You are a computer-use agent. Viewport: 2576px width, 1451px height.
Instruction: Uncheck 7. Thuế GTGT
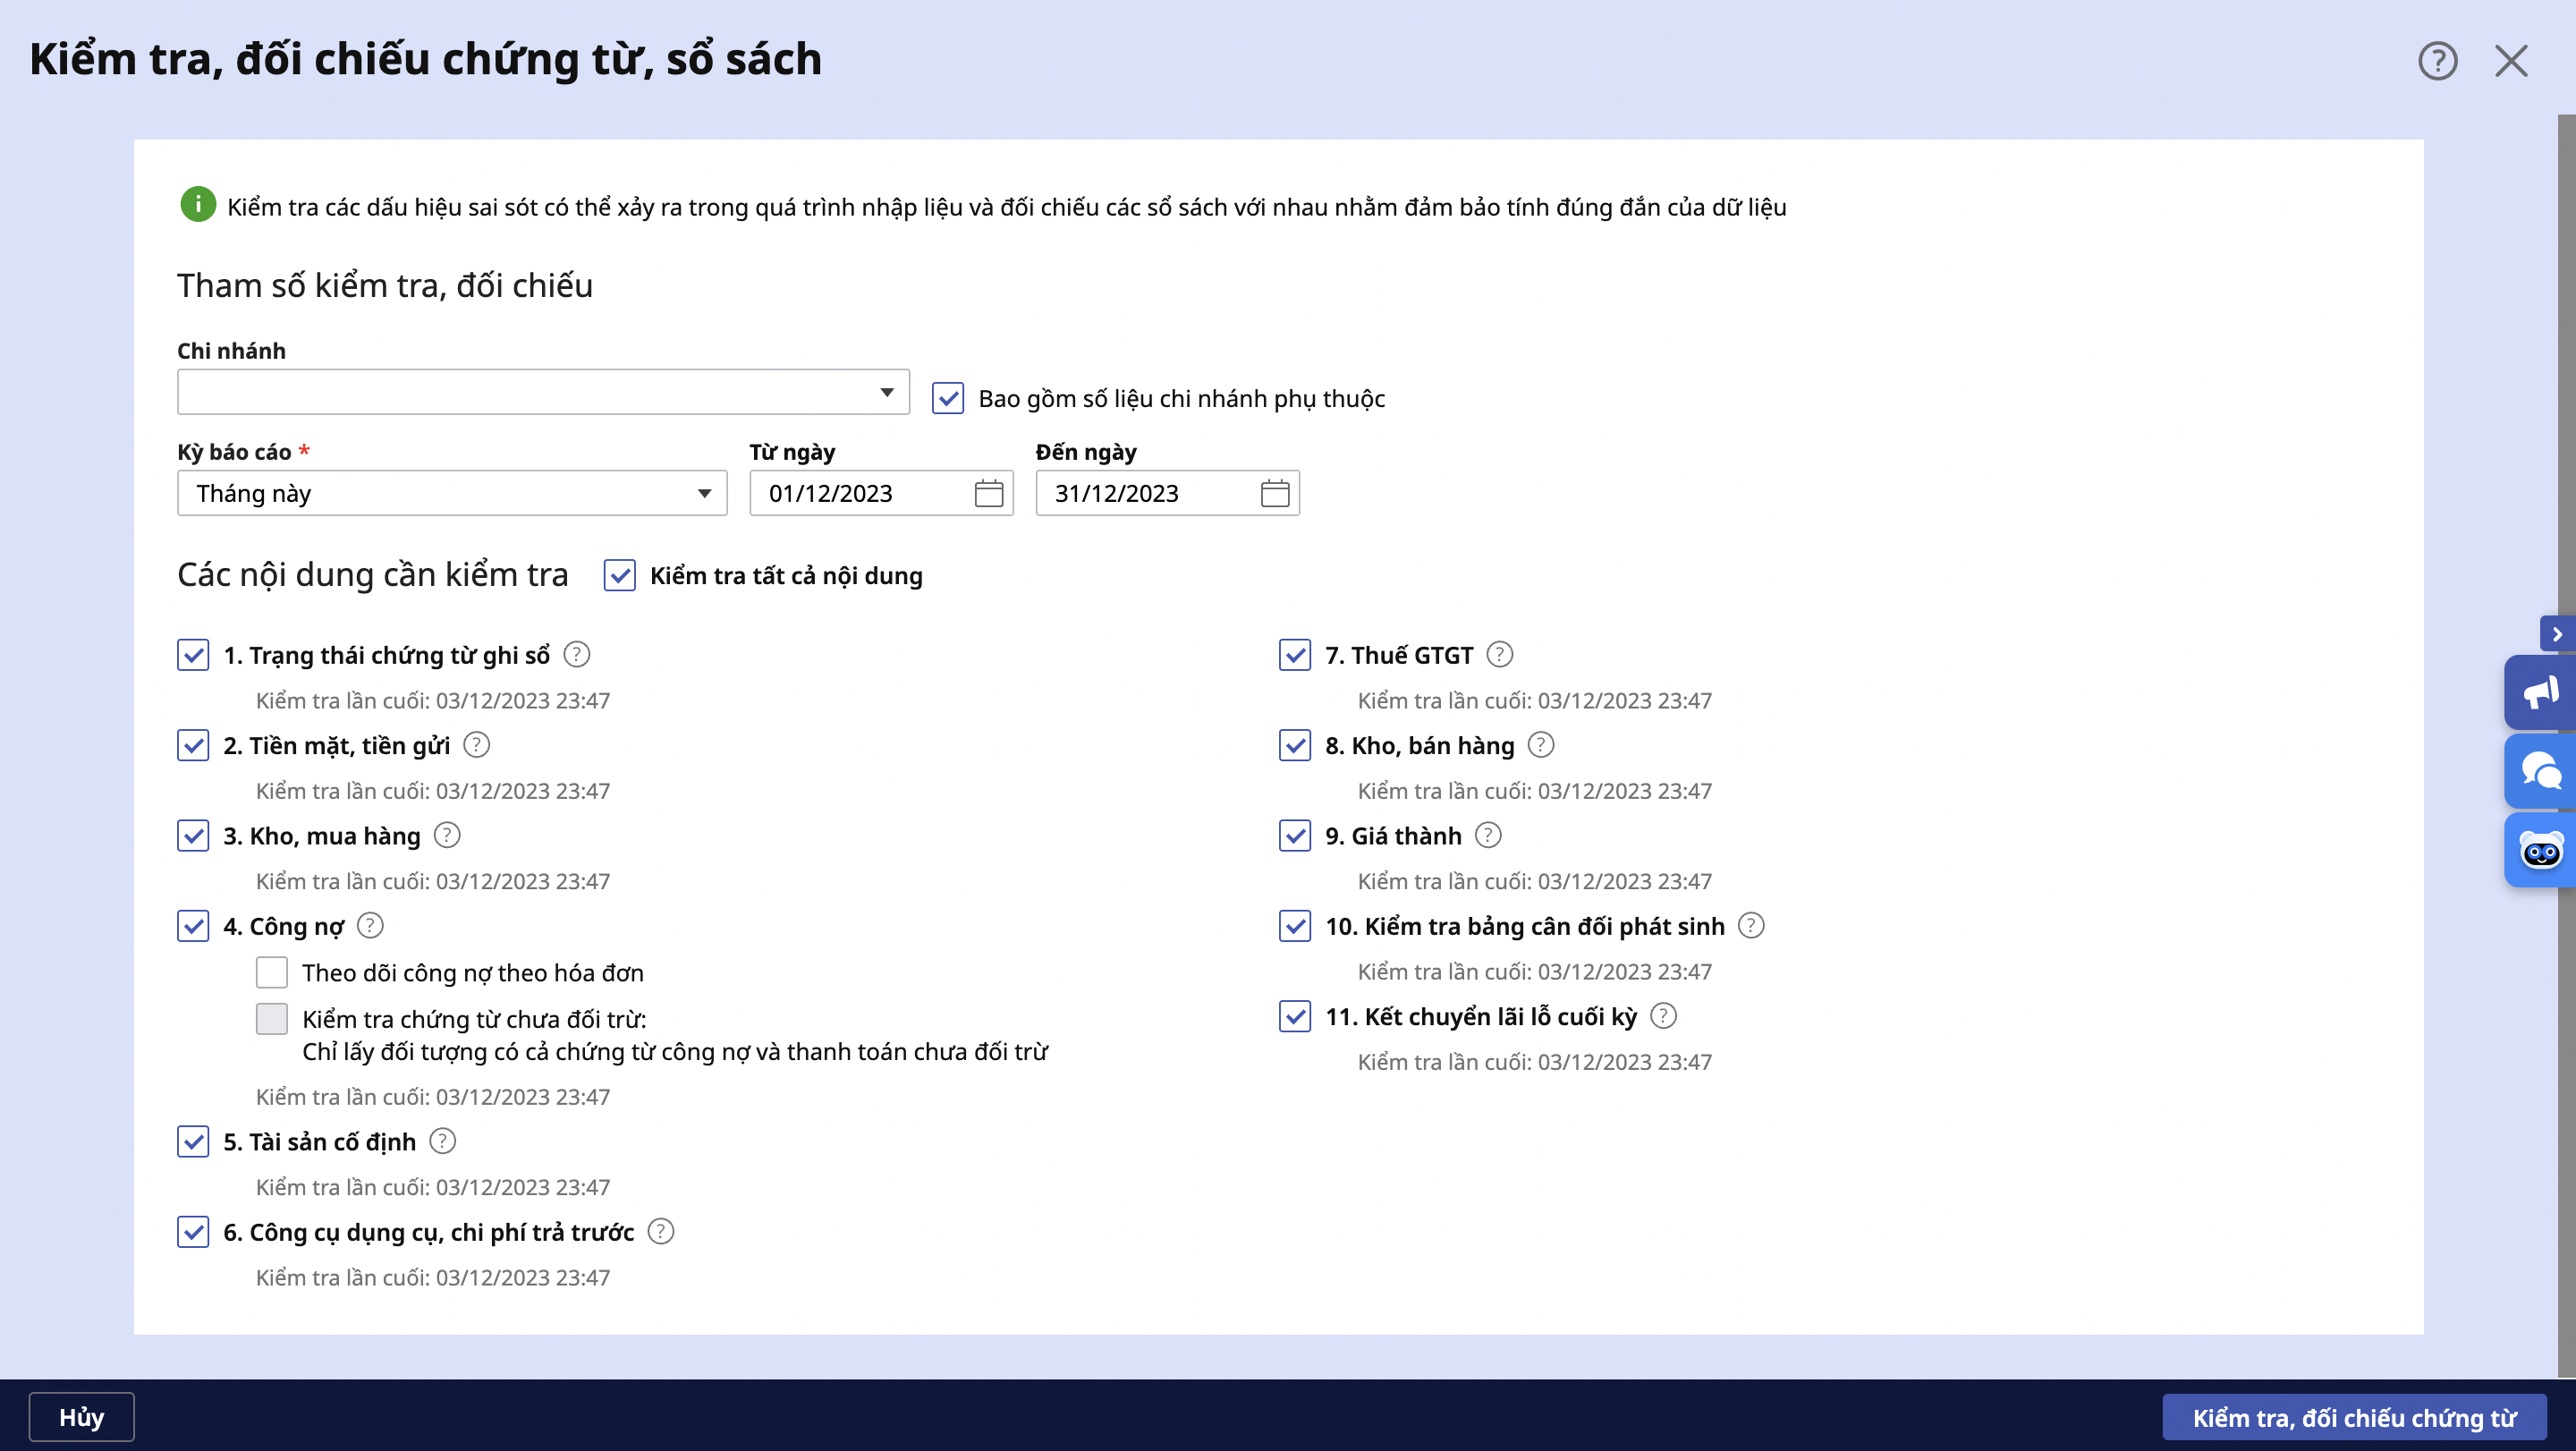1295,655
